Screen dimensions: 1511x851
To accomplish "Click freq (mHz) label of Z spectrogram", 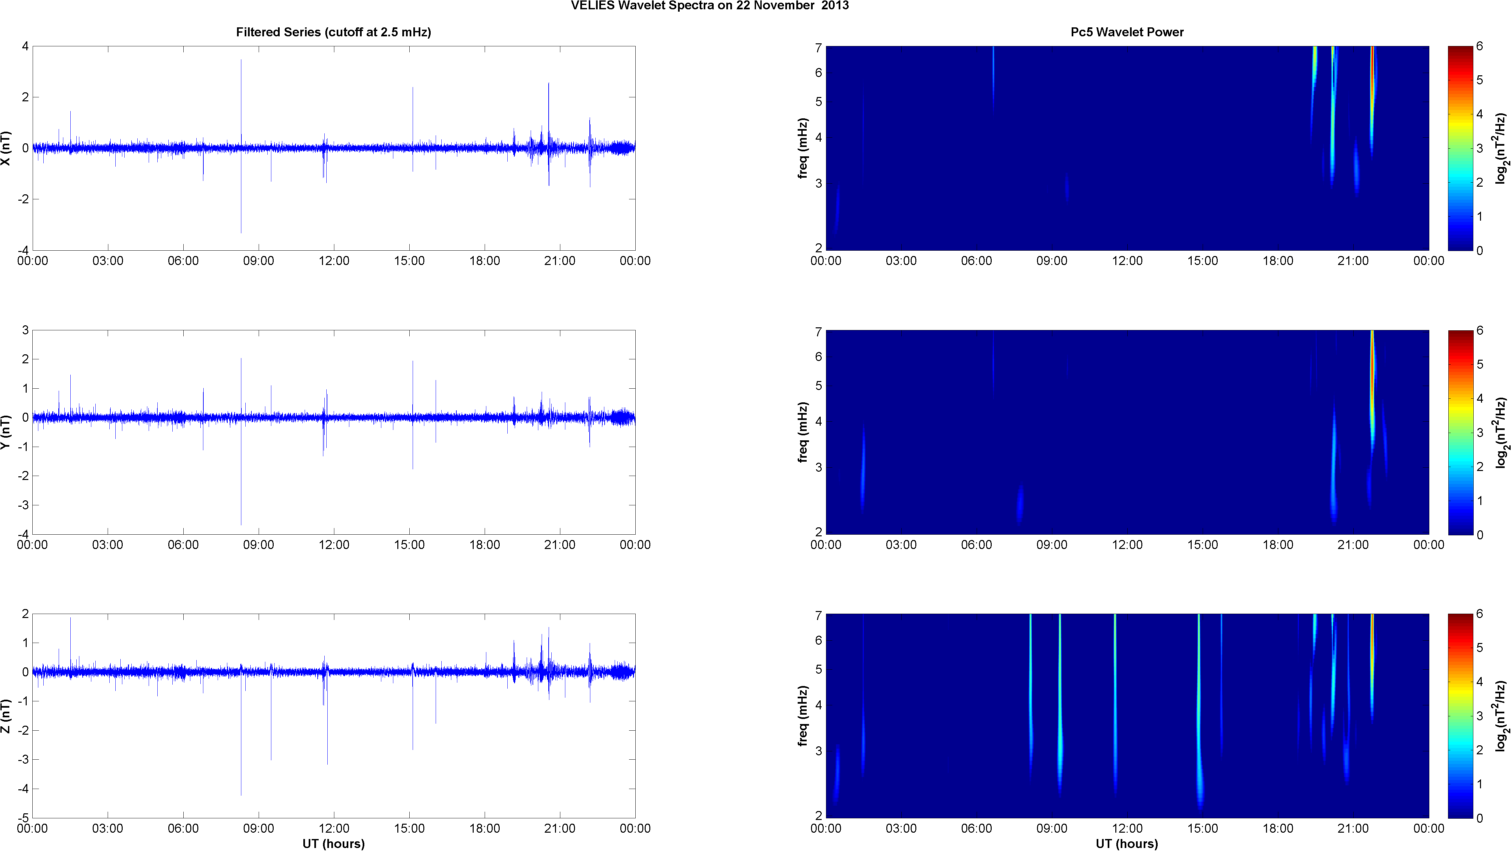I will pos(802,716).
